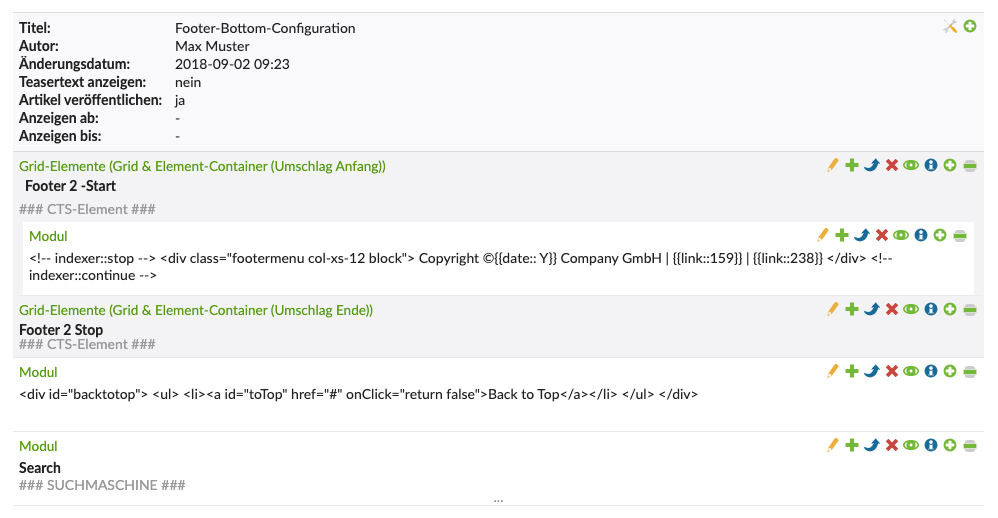Click the green plus on the footermenu module row

(x=842, y=235)
